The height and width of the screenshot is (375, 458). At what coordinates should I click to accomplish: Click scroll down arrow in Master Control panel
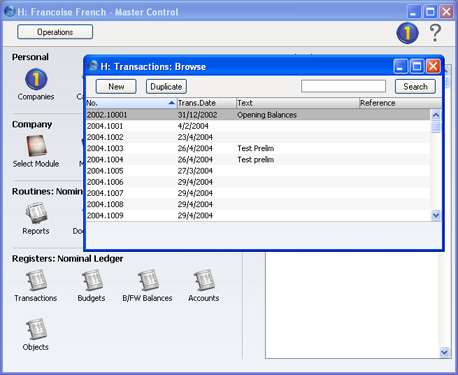point(444,352)
